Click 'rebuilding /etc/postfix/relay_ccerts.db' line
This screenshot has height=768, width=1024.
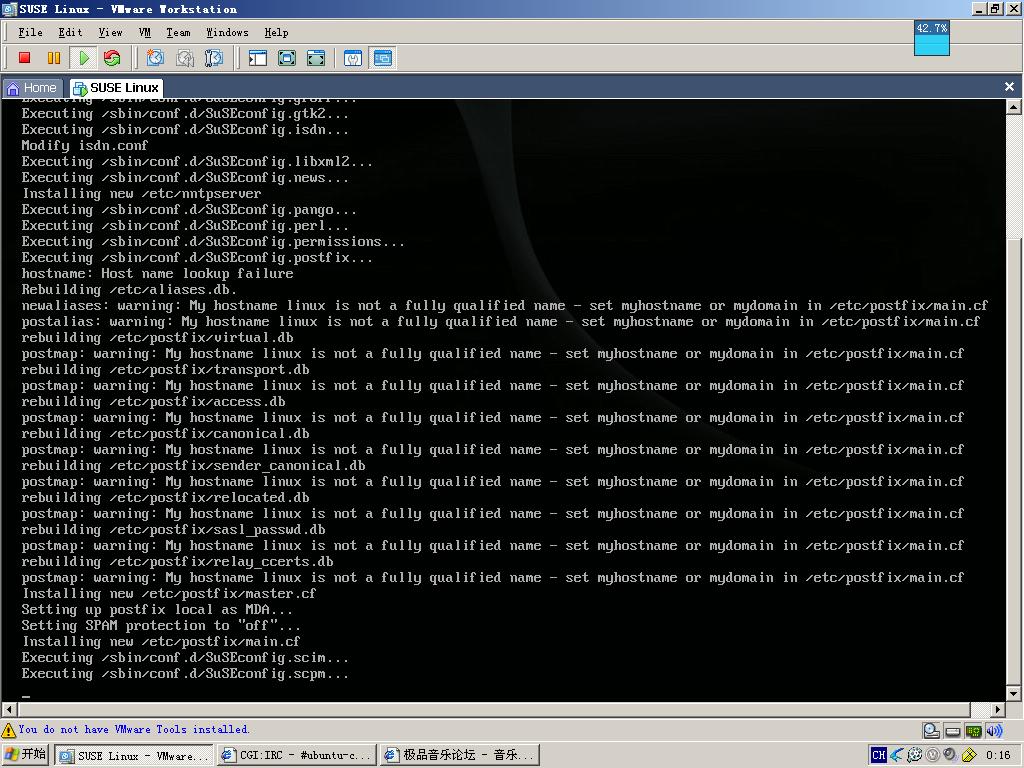[x=178, y=562]
